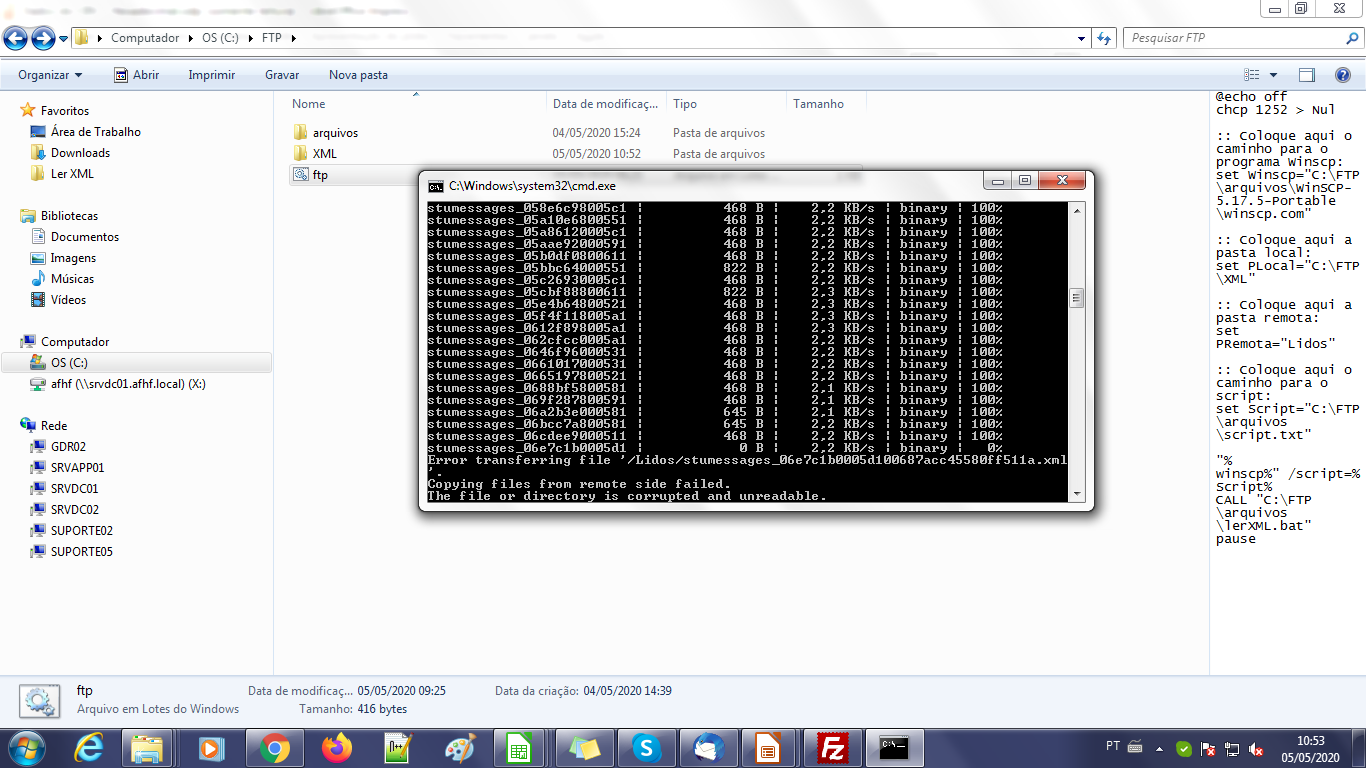Select the ftp batch file
This screenshot has width=1366, height=768.
pos(319,175)
